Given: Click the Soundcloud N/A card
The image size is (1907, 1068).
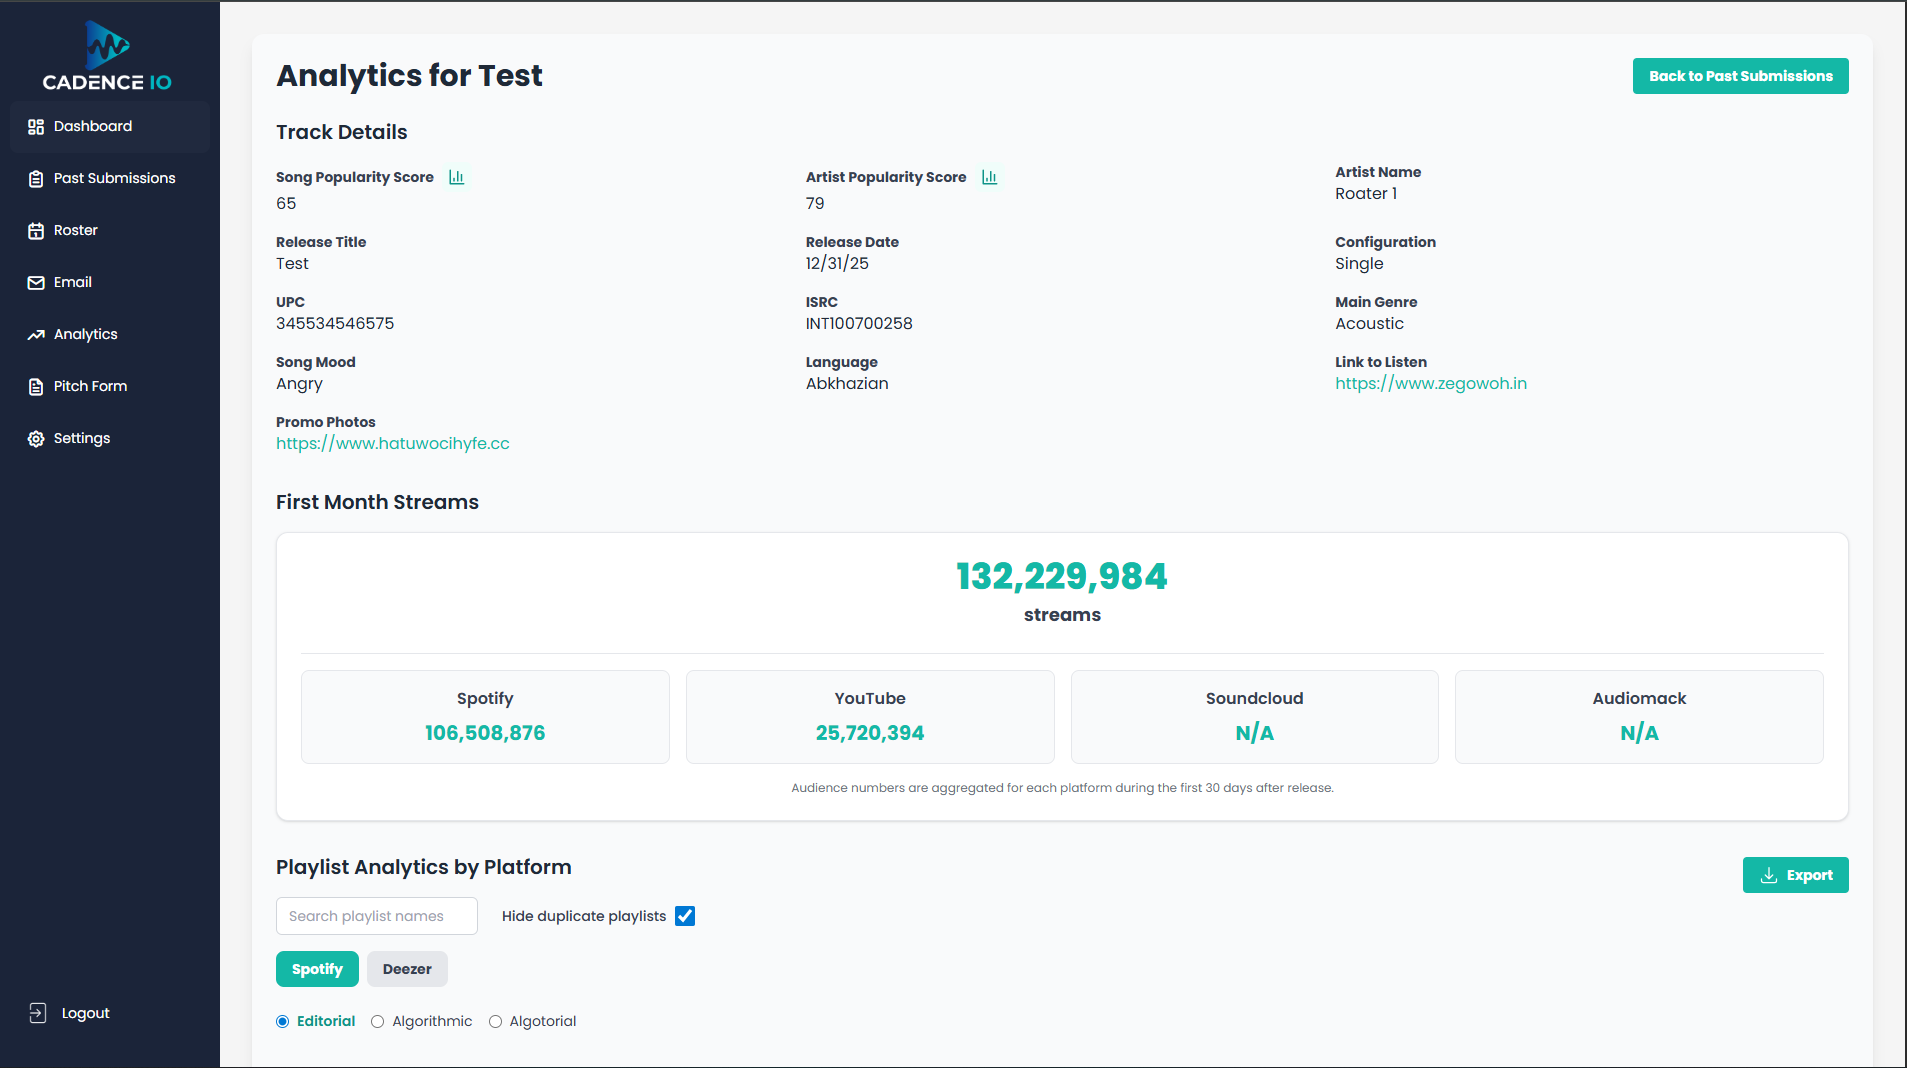Looking at the screenshot, I should pos(1255,717).
